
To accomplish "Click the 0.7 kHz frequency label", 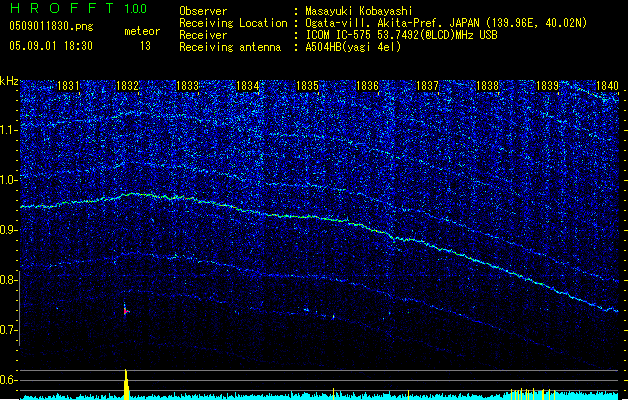I will pyautogui.click(x=9, y=330).
